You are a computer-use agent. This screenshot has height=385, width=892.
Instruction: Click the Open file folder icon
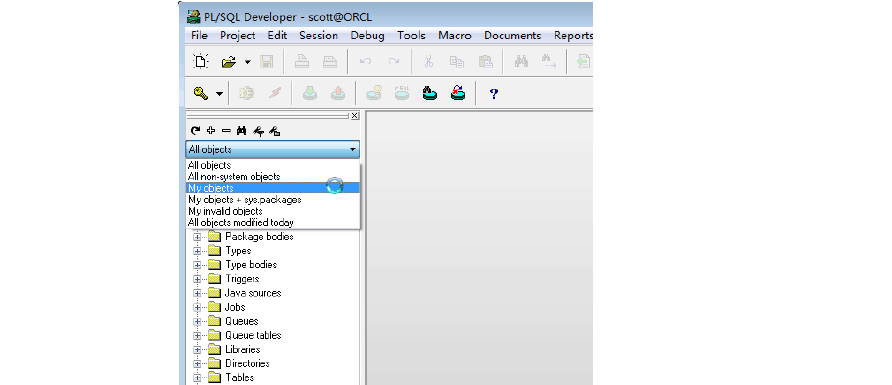click(229, 61)
